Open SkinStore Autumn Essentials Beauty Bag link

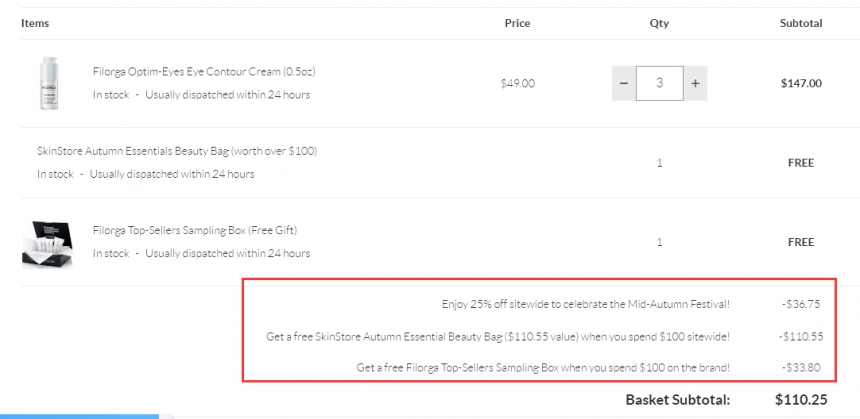177,151
